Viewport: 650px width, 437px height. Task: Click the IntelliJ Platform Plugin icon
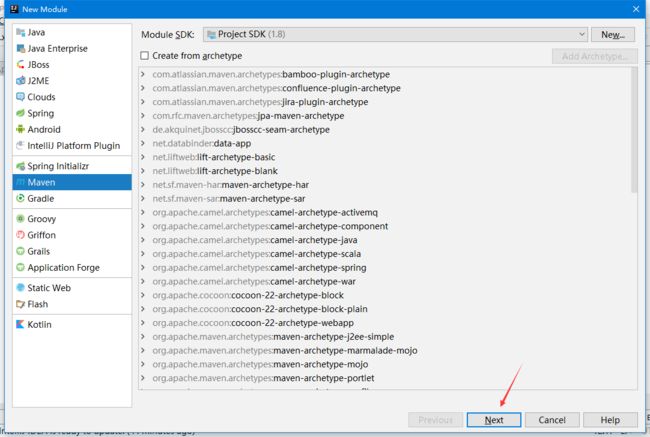pos(20,146)
